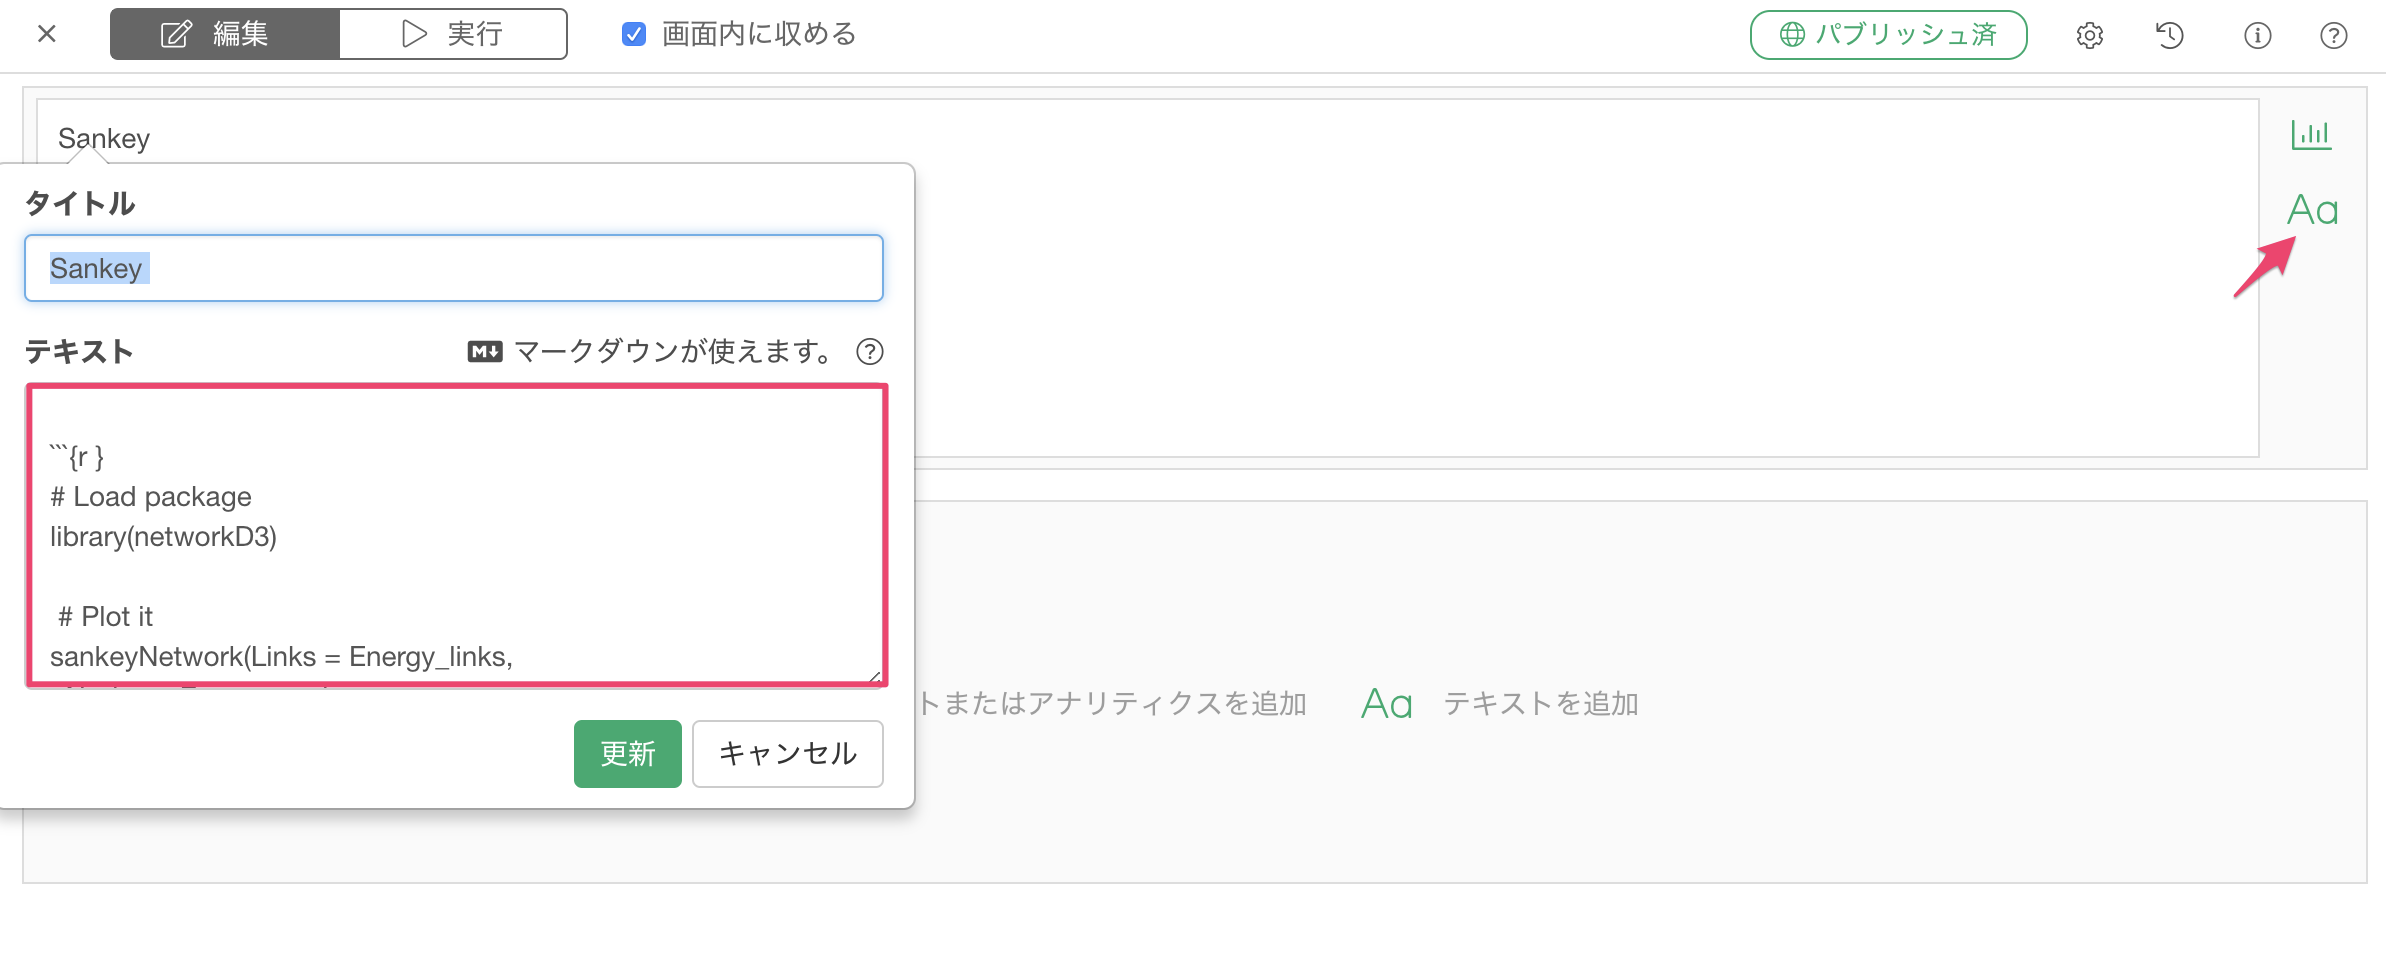The height and width of the screenshot is (978, 2386).
Task: Close the dashboard editor with X
Action: 46,34
